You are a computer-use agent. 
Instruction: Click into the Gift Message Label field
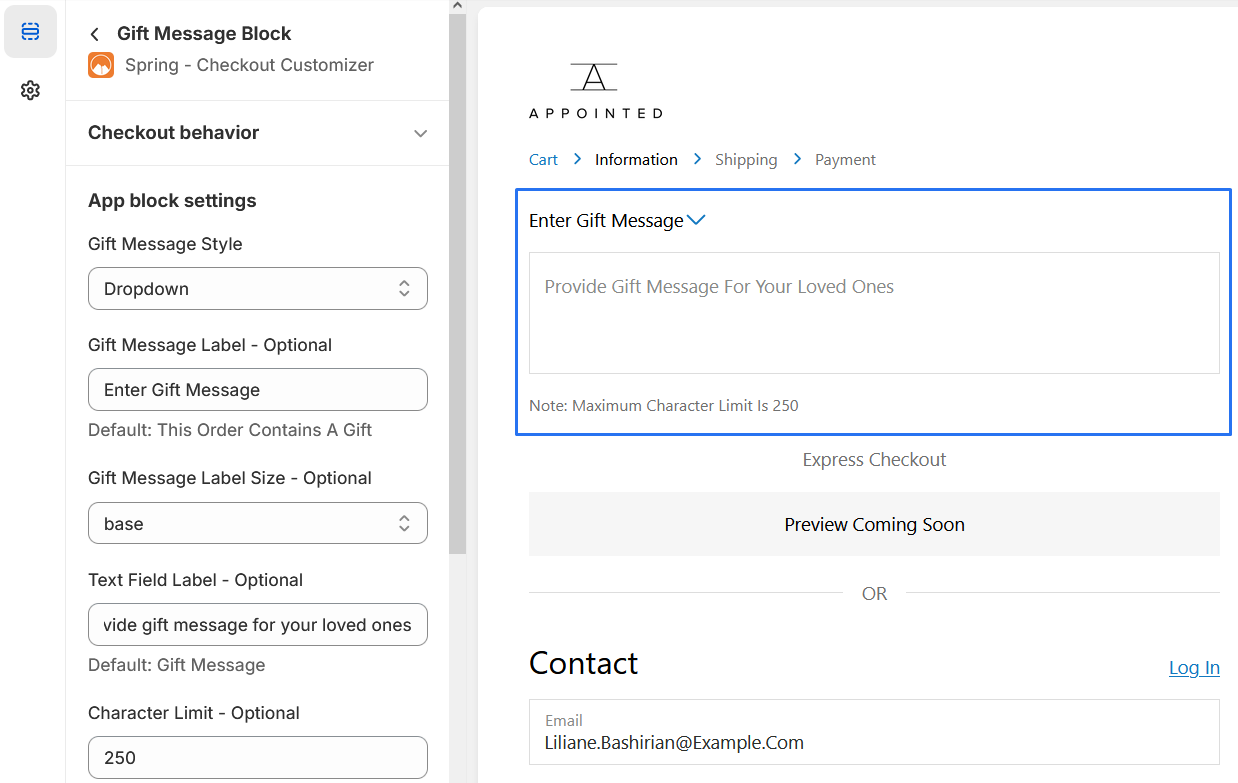click(x=258, y=390)
